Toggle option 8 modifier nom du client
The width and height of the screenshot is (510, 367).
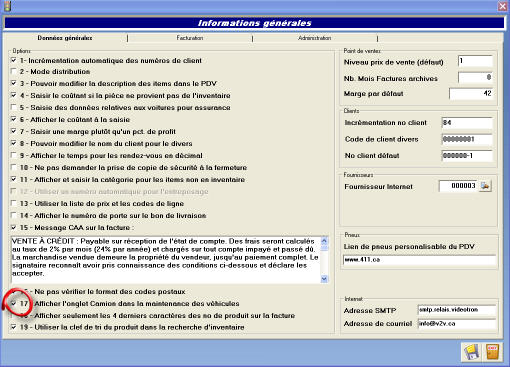coord(14,143)
